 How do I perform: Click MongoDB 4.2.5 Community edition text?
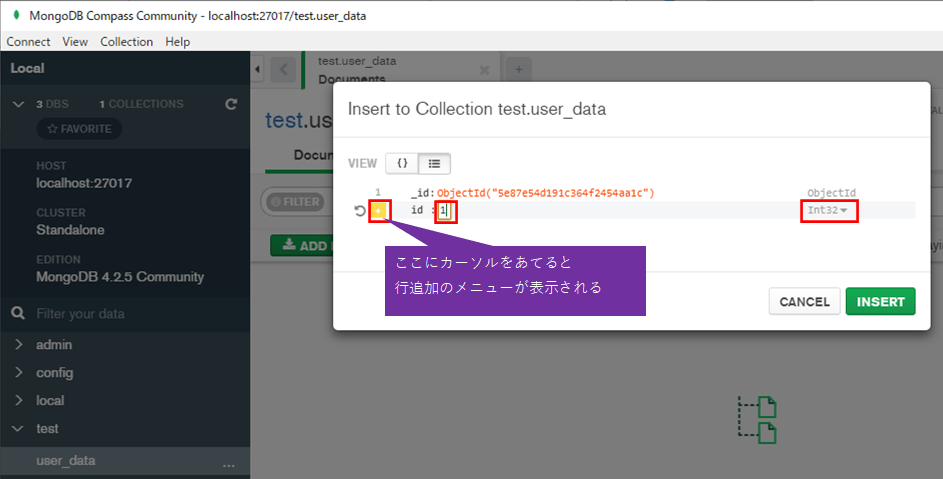point(120,277)
